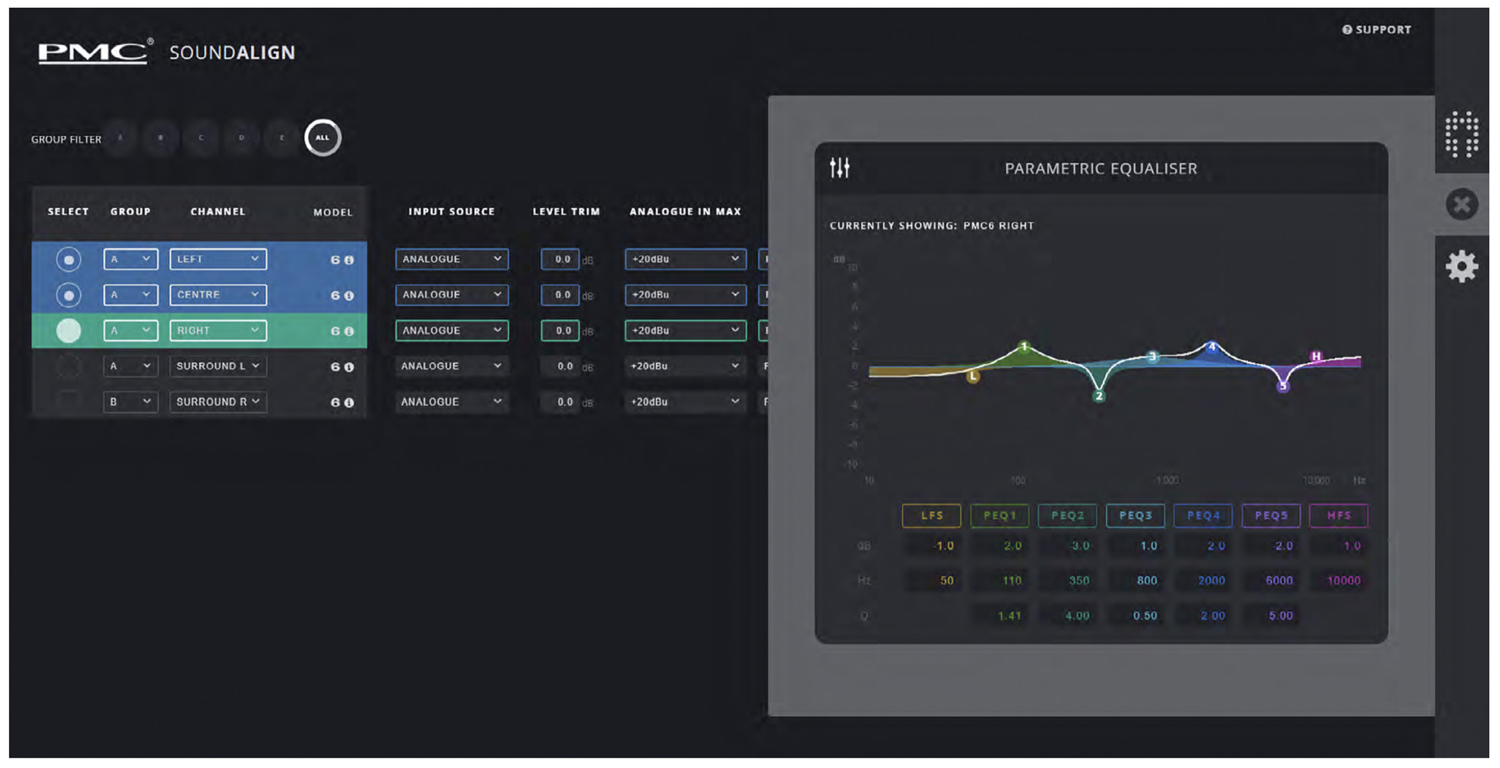Show ALL groups in group filter
Image resolution: width=1500 pixels, height=768 pixels.
pos(322,138)
